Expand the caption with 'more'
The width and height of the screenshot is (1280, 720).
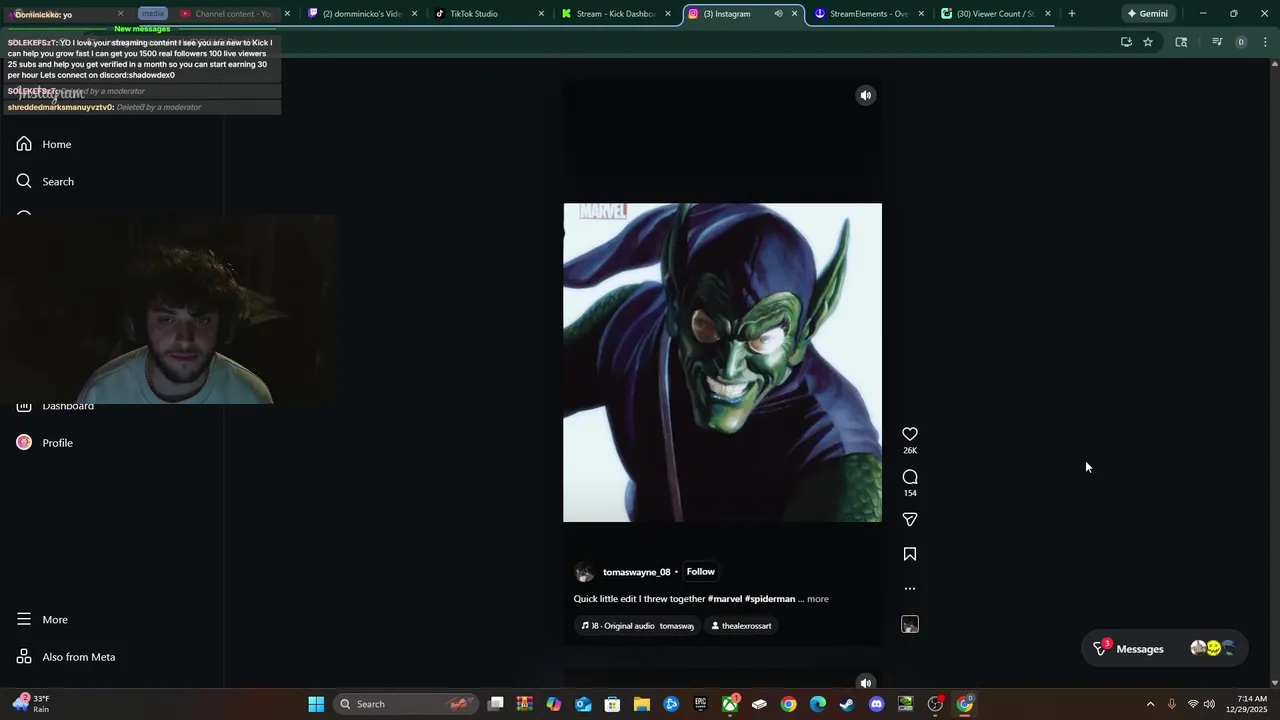coord(818,599)
